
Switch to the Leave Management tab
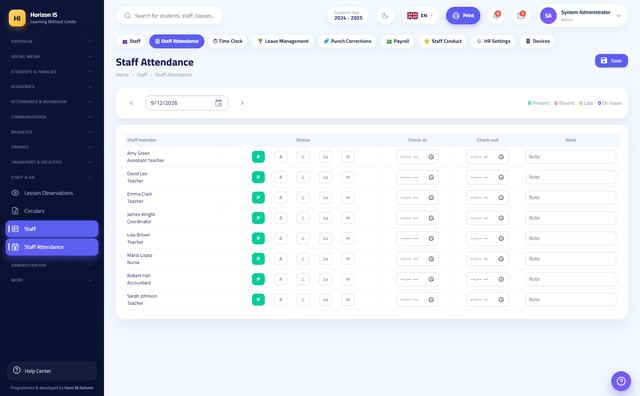283,41
